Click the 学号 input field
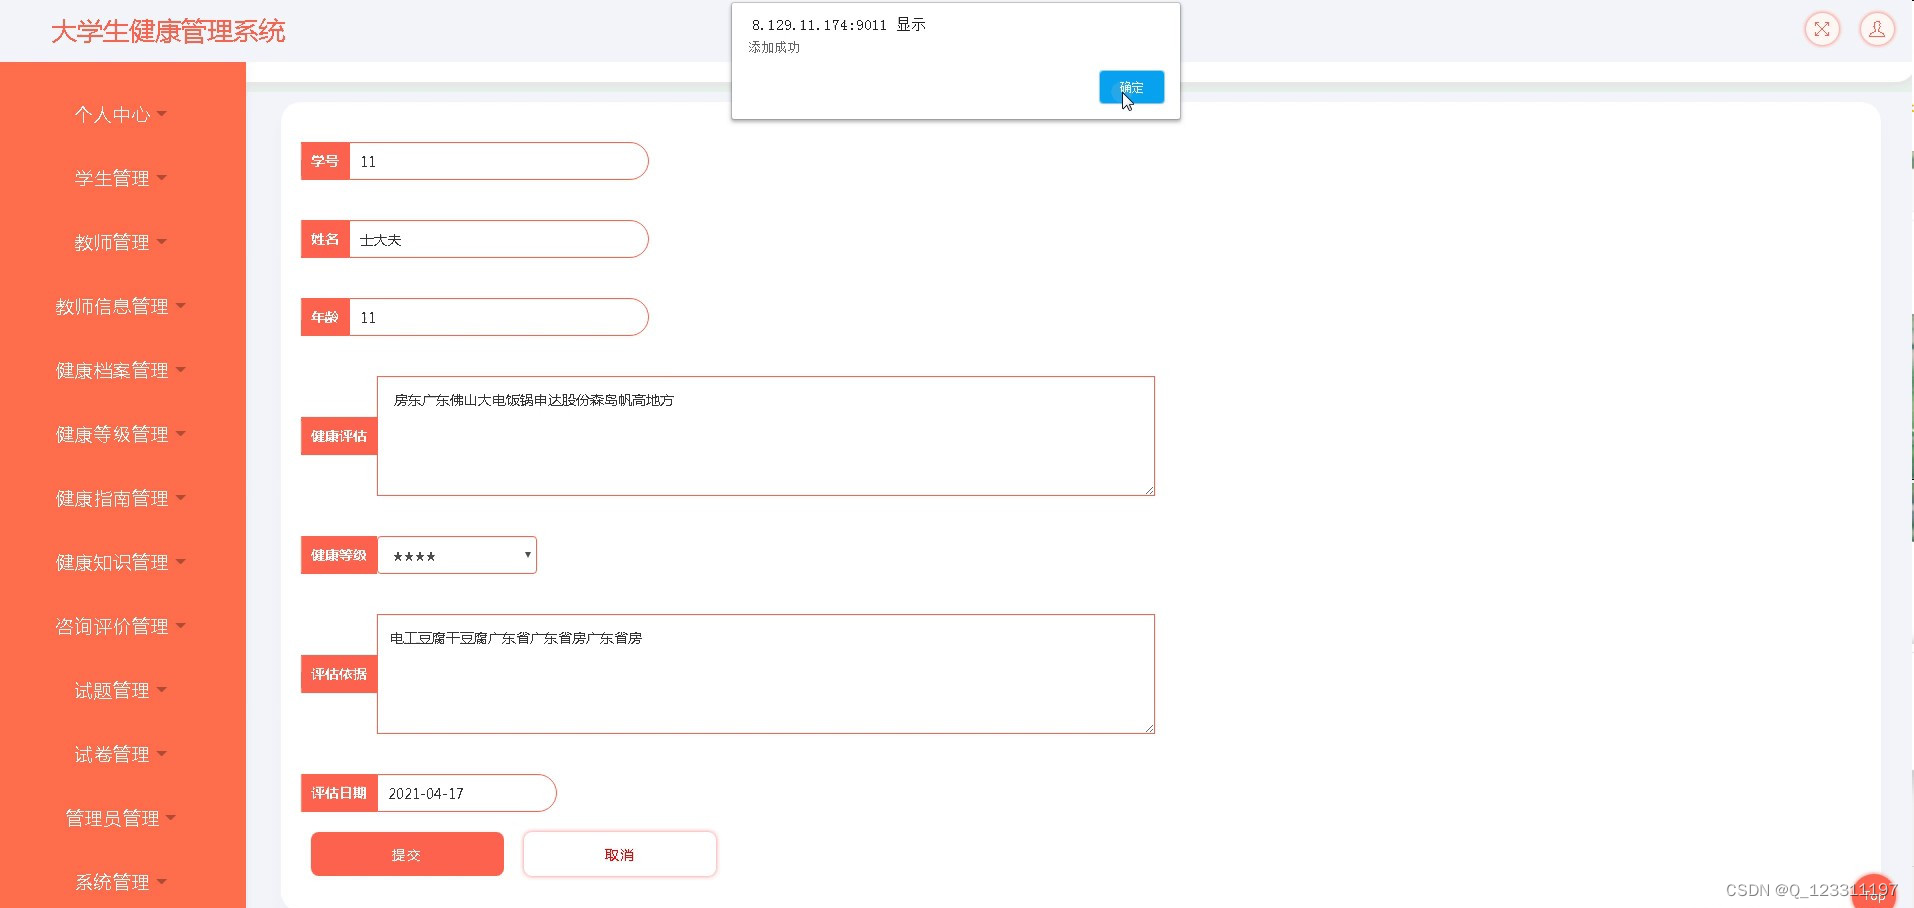 (498, 161)
